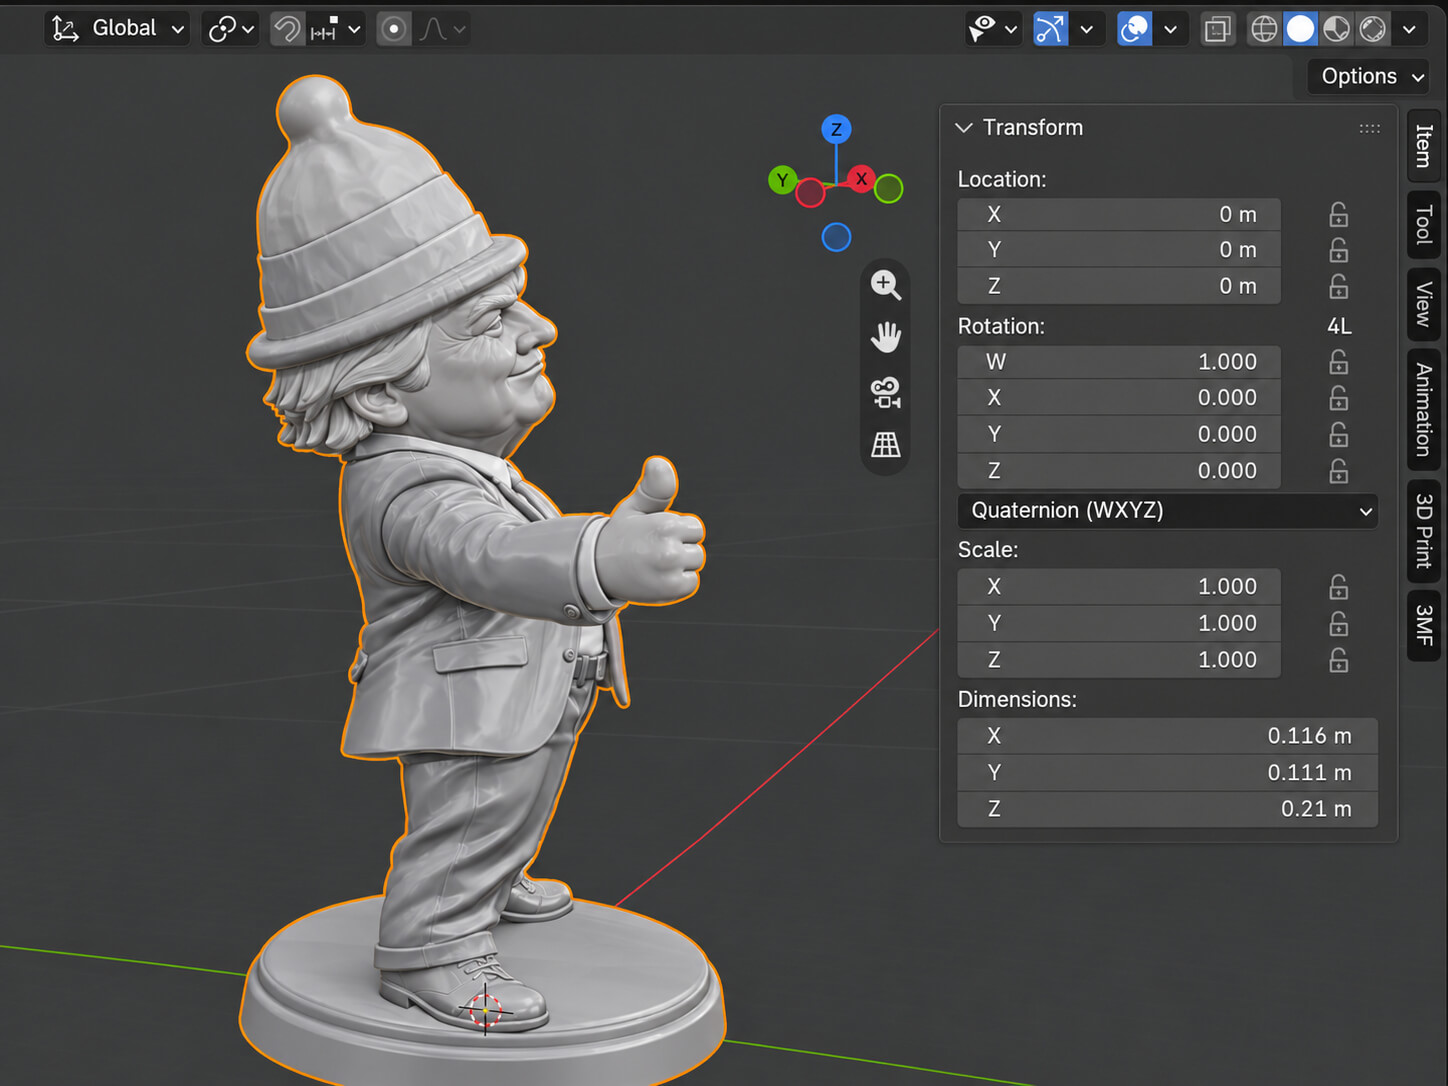Click the Dimensions Z field
1448x1086 pixels.
click(1168, 809)
